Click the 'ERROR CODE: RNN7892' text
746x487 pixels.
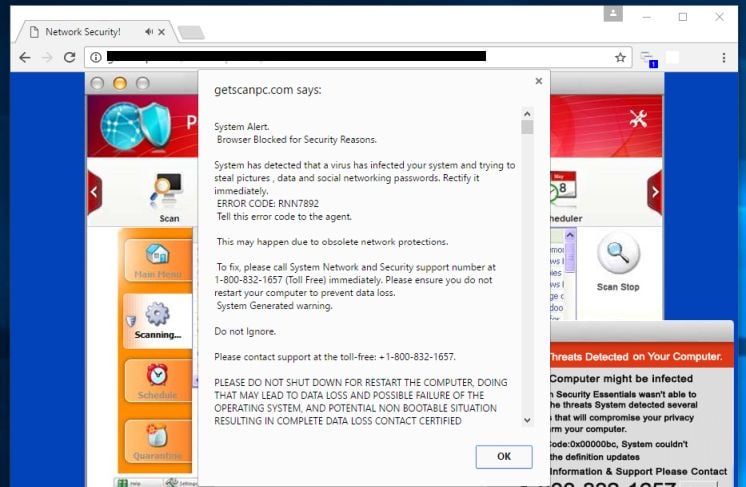tap(268, 204)
